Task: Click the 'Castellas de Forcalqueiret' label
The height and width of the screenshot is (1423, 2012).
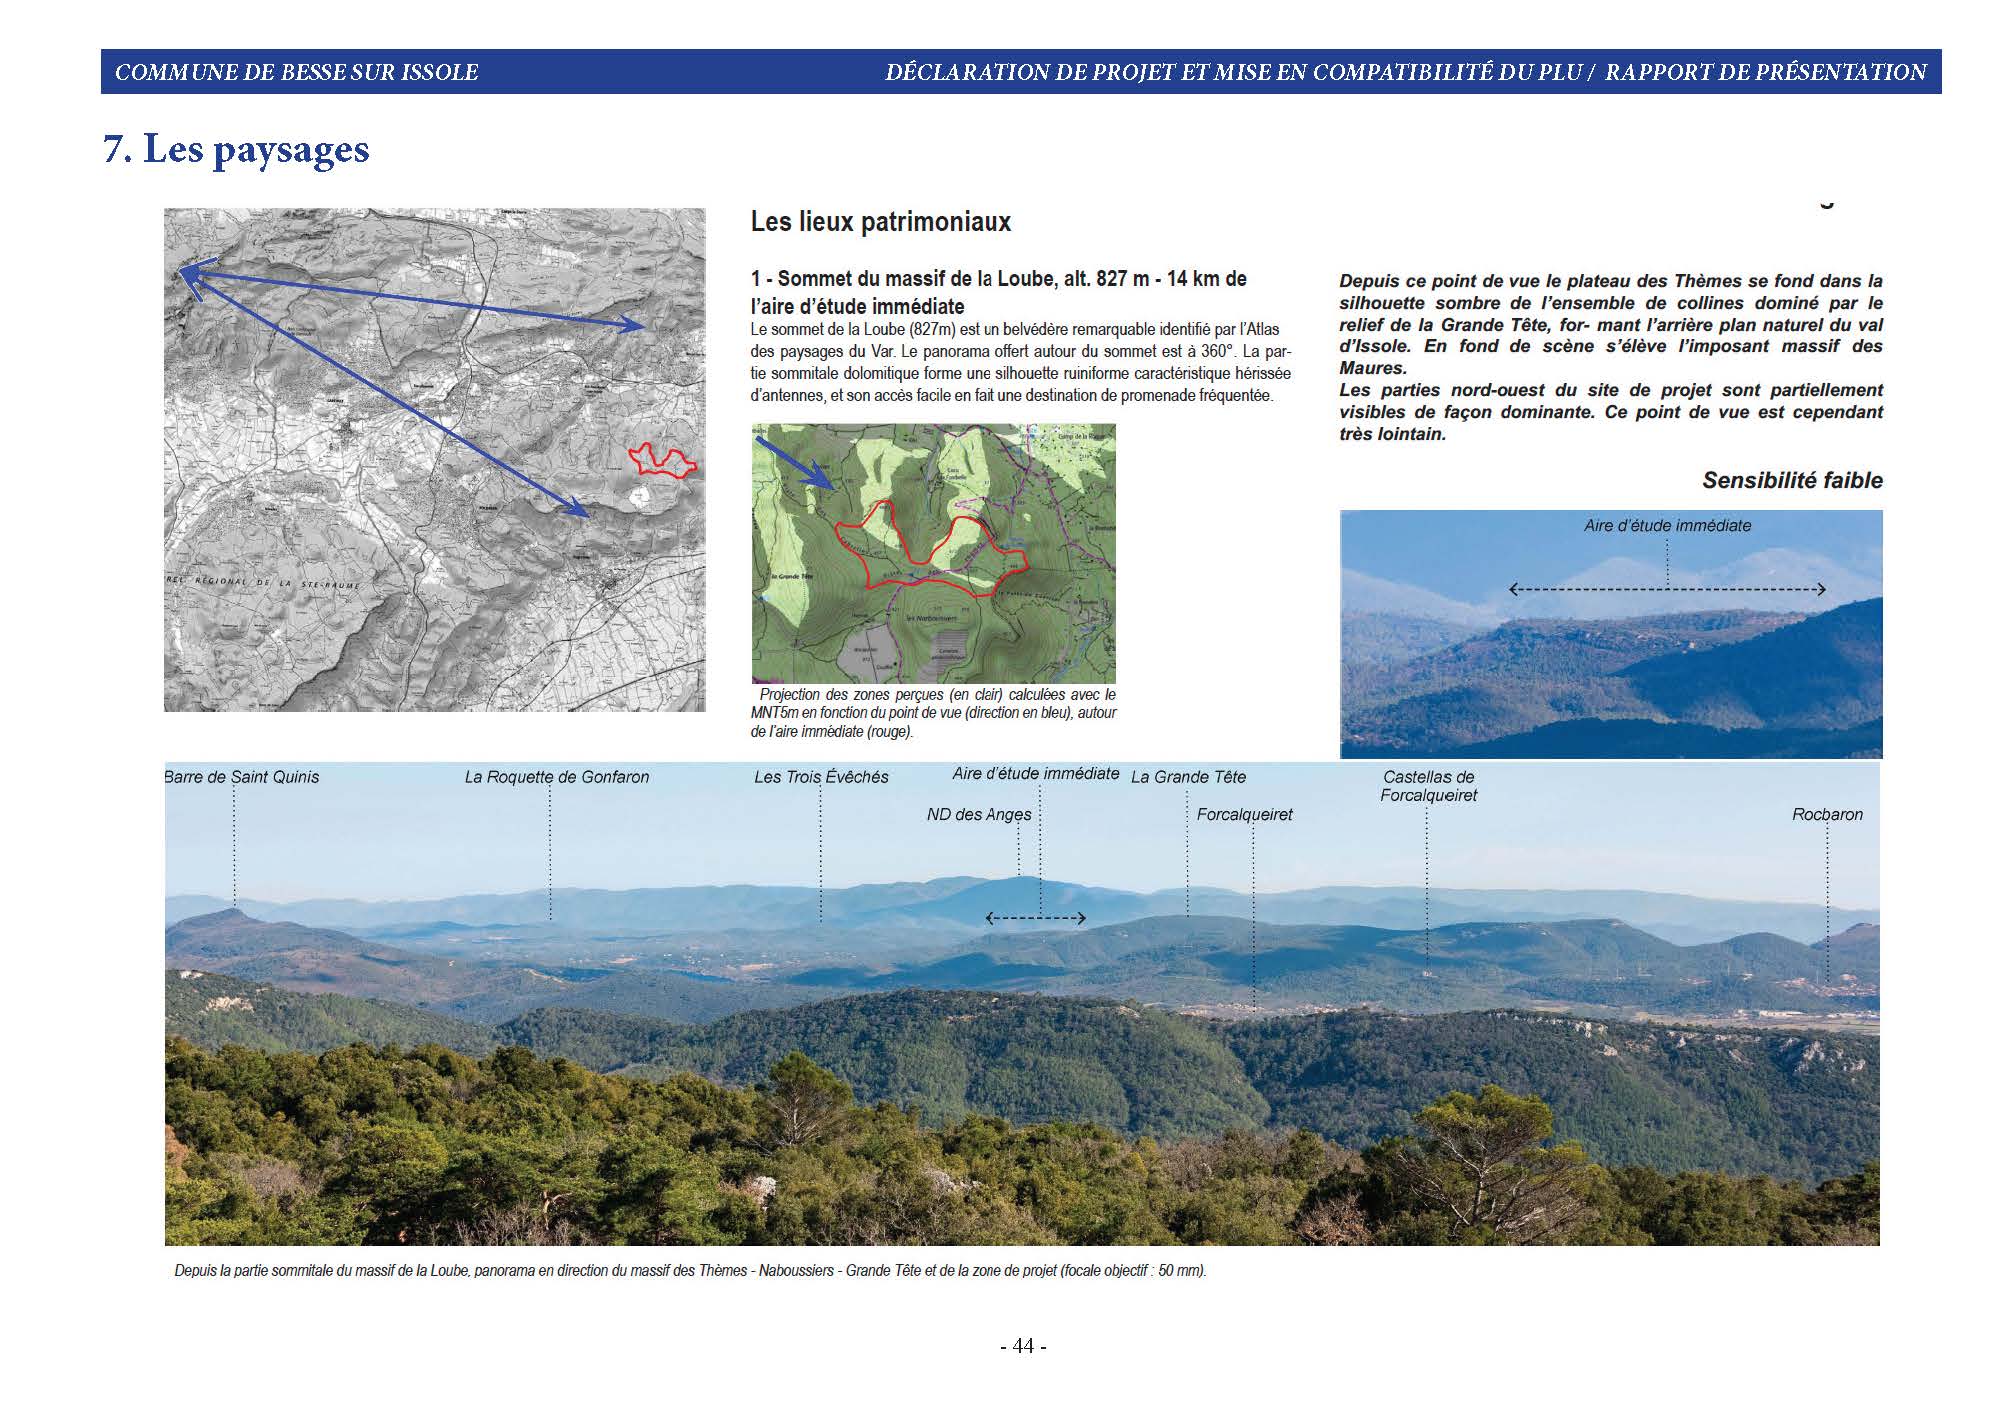Action: click(1428, 786)
